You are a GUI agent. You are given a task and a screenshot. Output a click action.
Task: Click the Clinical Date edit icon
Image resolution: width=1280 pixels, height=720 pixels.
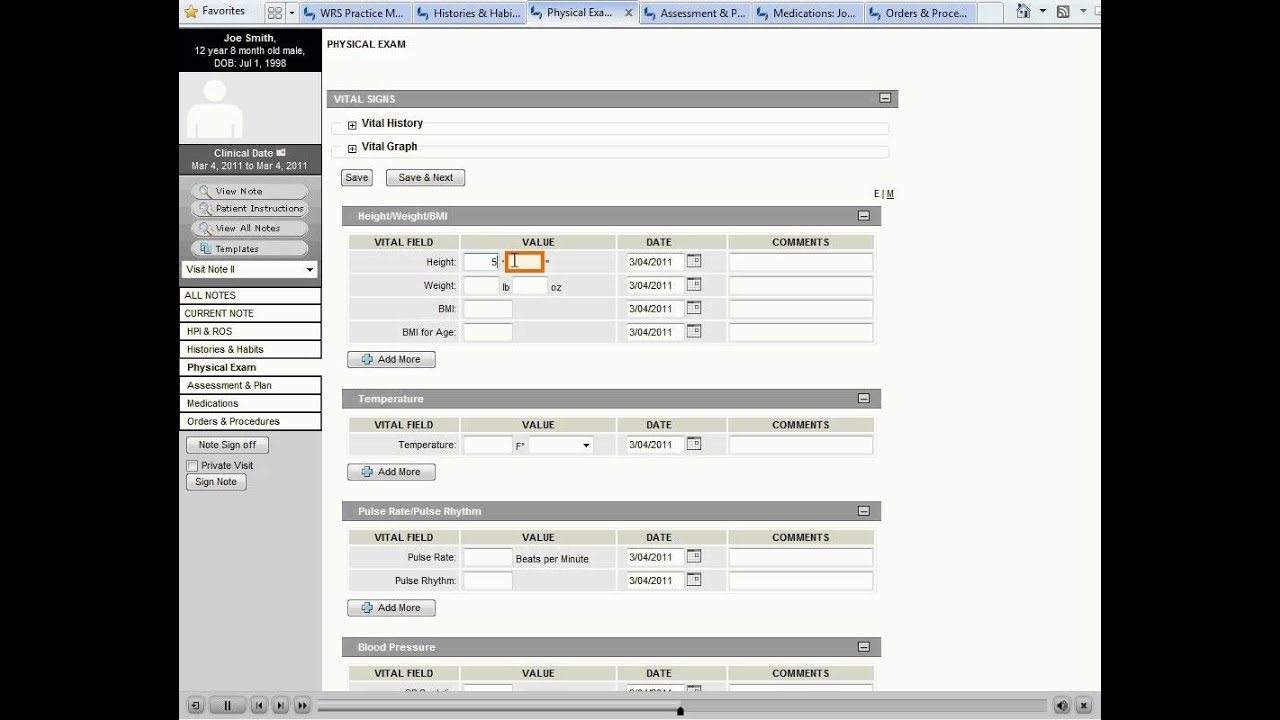pyautogui.click(x=281, y=153)
